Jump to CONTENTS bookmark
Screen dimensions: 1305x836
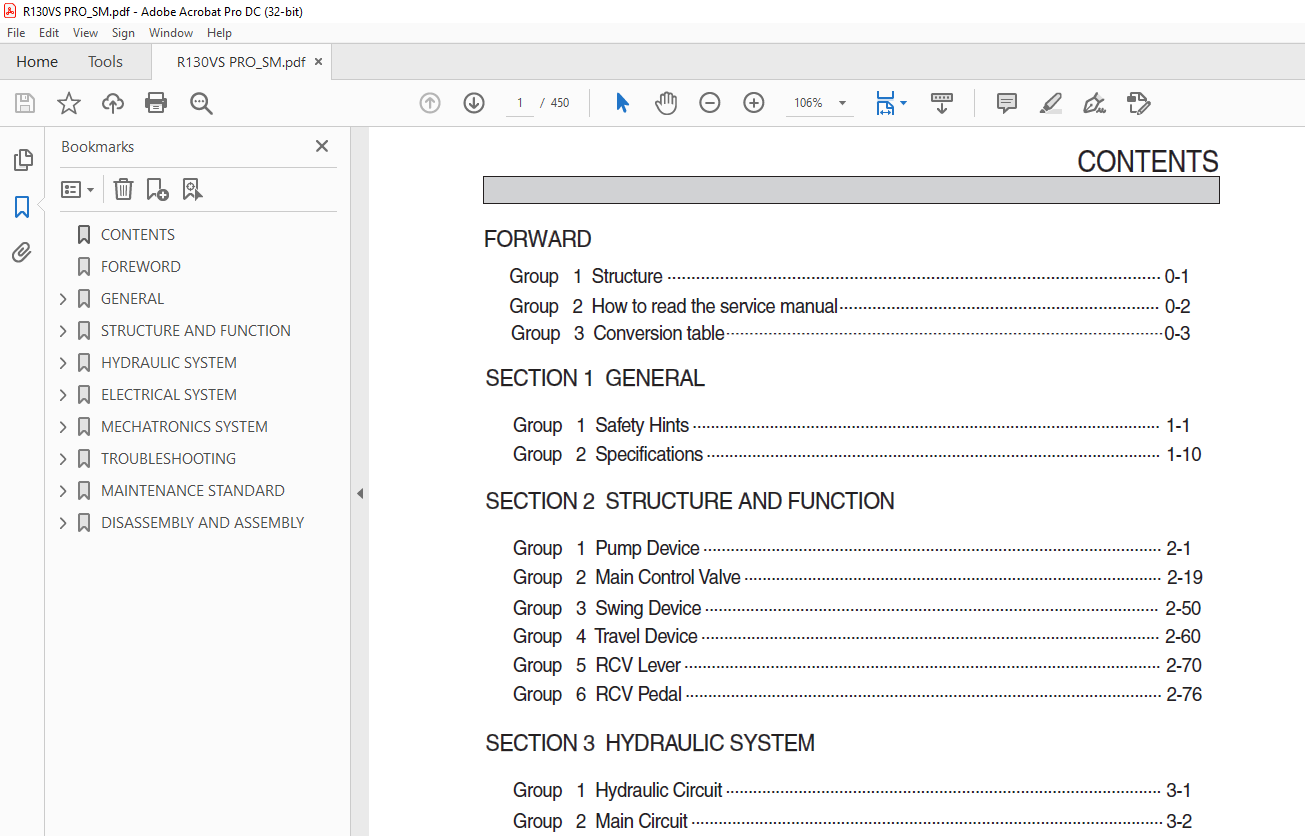tap(138, 235)
